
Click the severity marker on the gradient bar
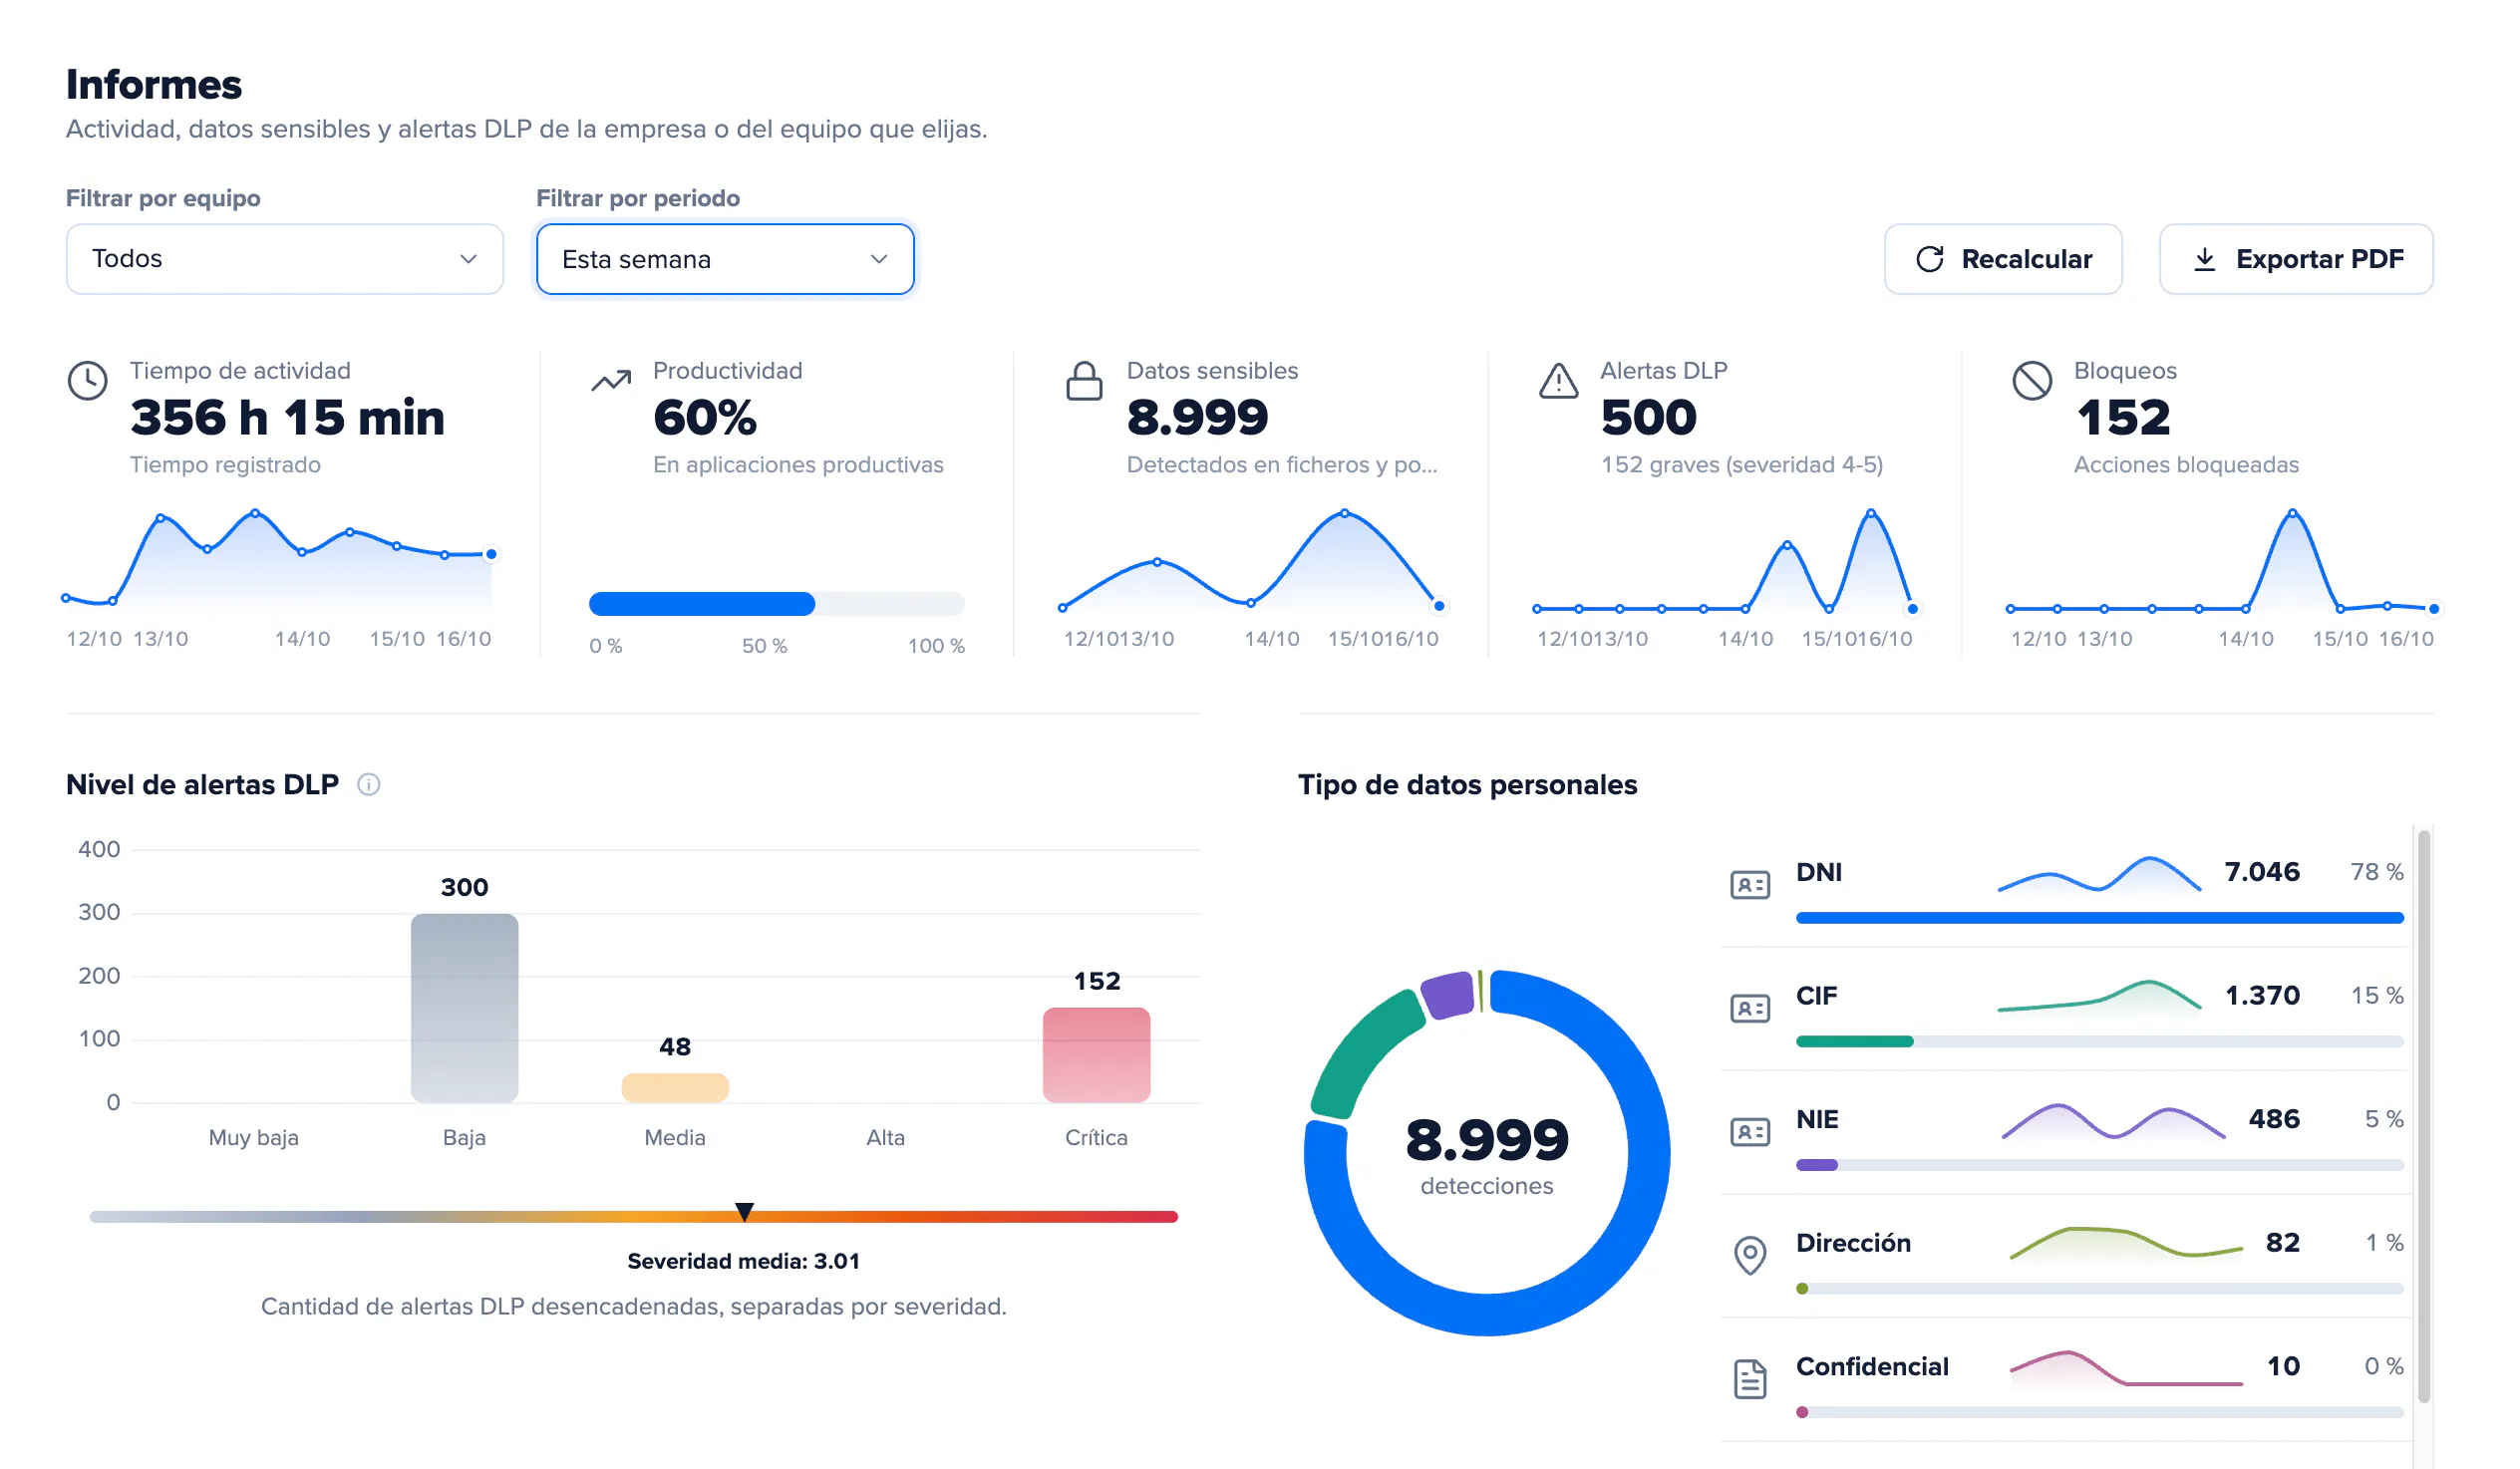pyautogui.click(x=744, y=1212)
